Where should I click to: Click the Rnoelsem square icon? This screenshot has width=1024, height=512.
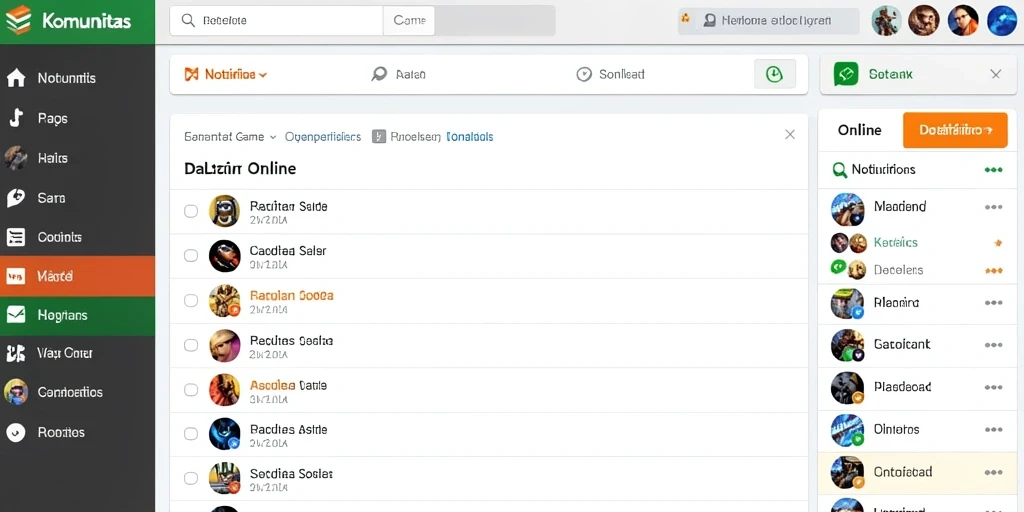point(378,136)
